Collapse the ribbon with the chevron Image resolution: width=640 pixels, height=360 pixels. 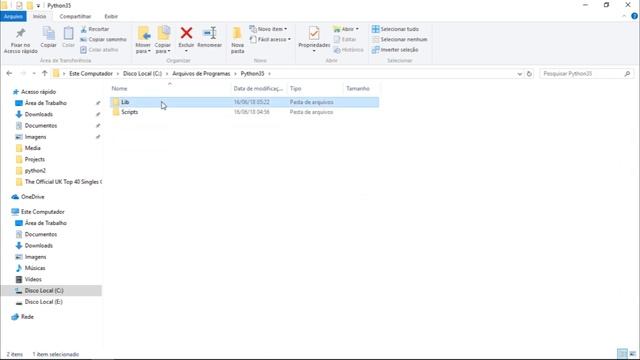[624, 16]
